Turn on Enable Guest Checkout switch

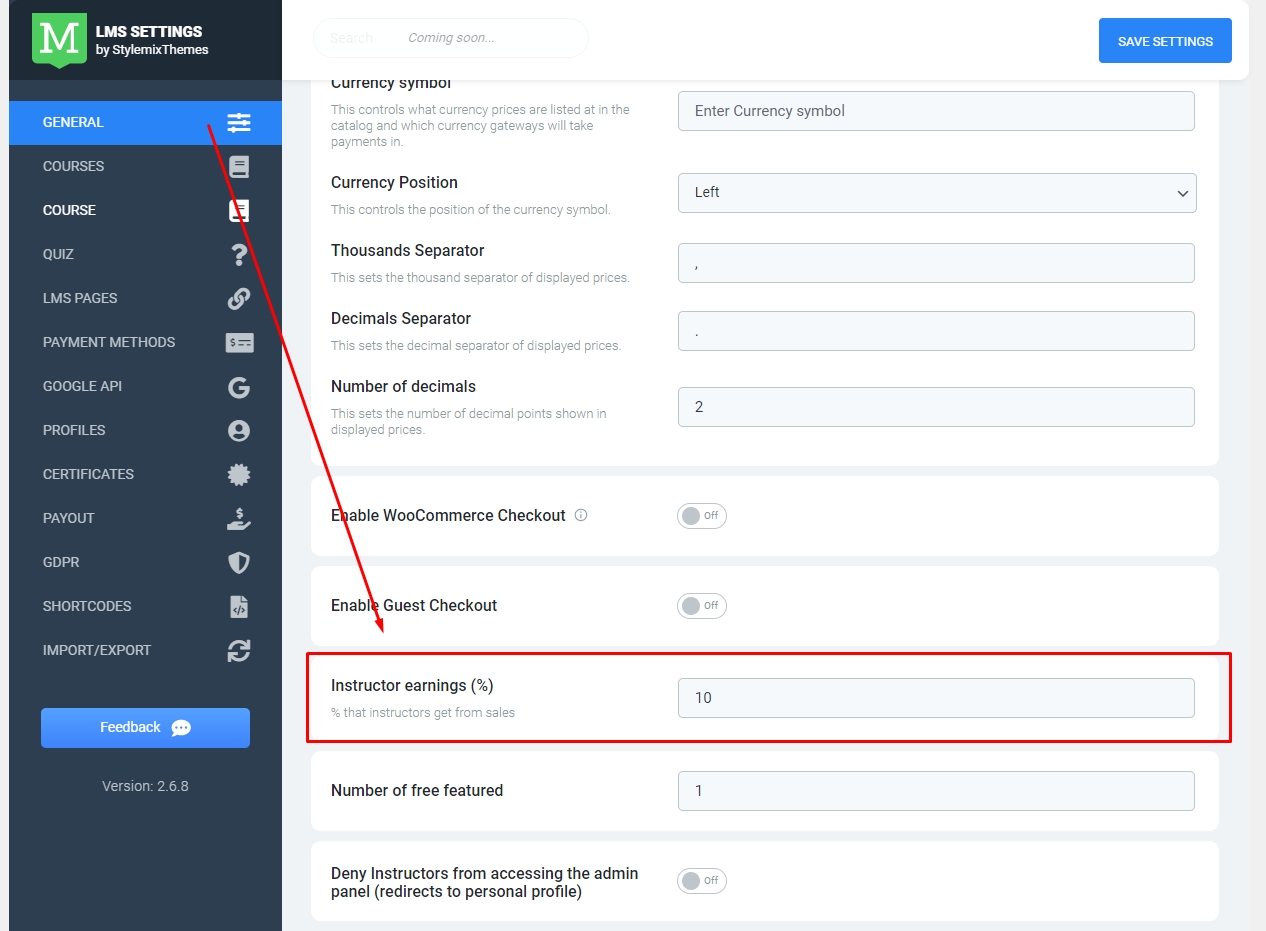click(x=701, y=606)
